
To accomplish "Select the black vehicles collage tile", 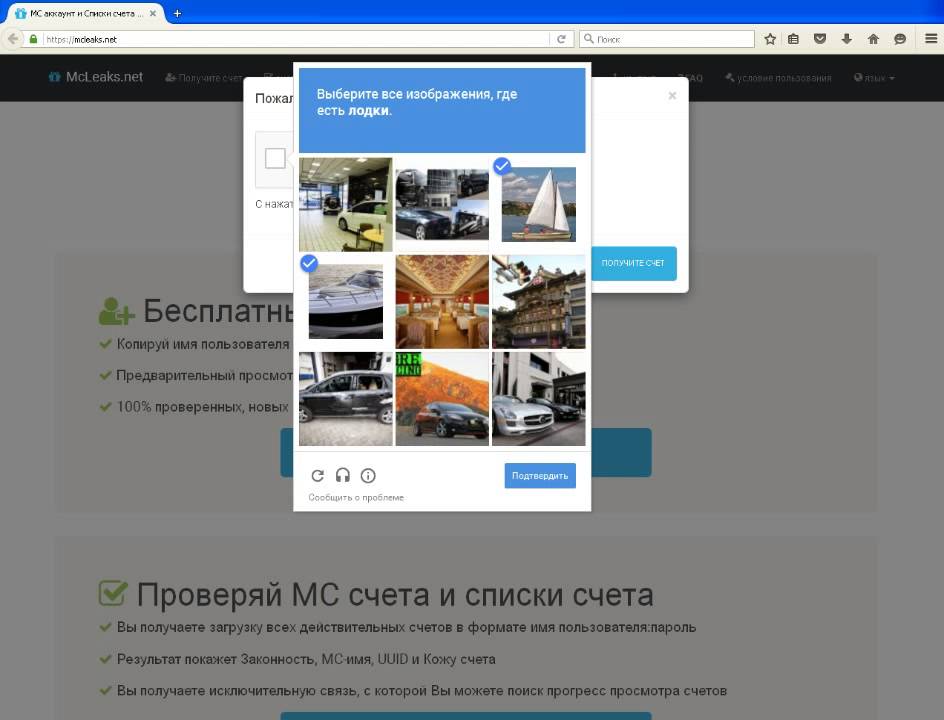I will [x=442, y=204].
